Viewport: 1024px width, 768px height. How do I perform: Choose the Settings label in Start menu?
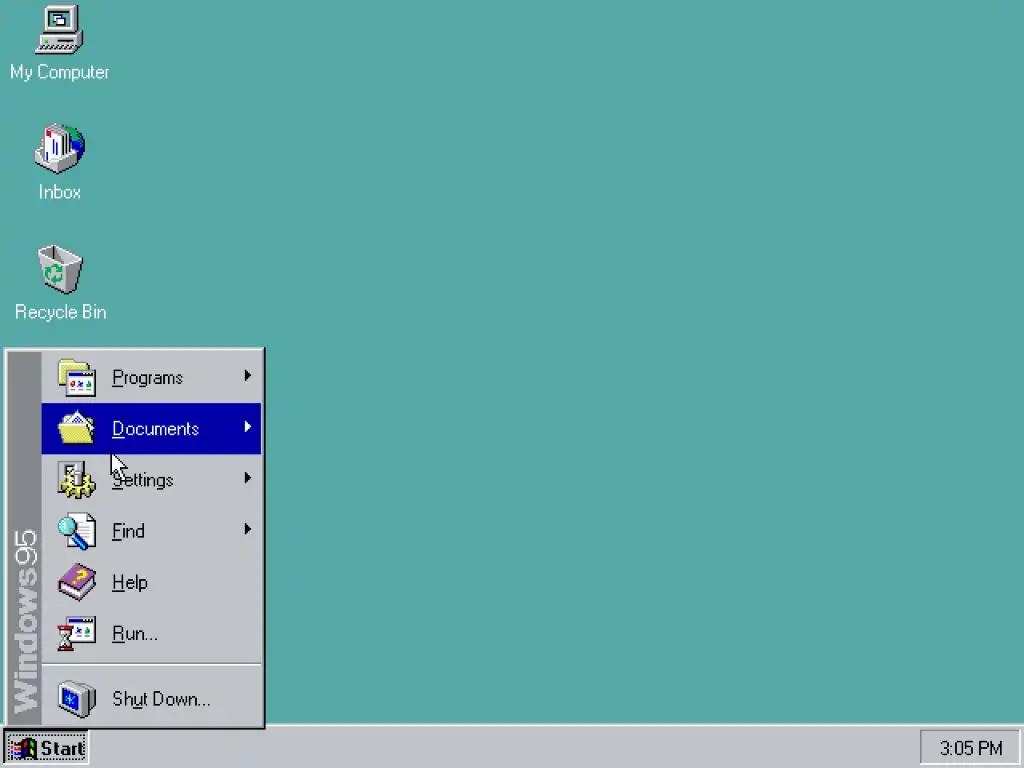coord(143,481)
